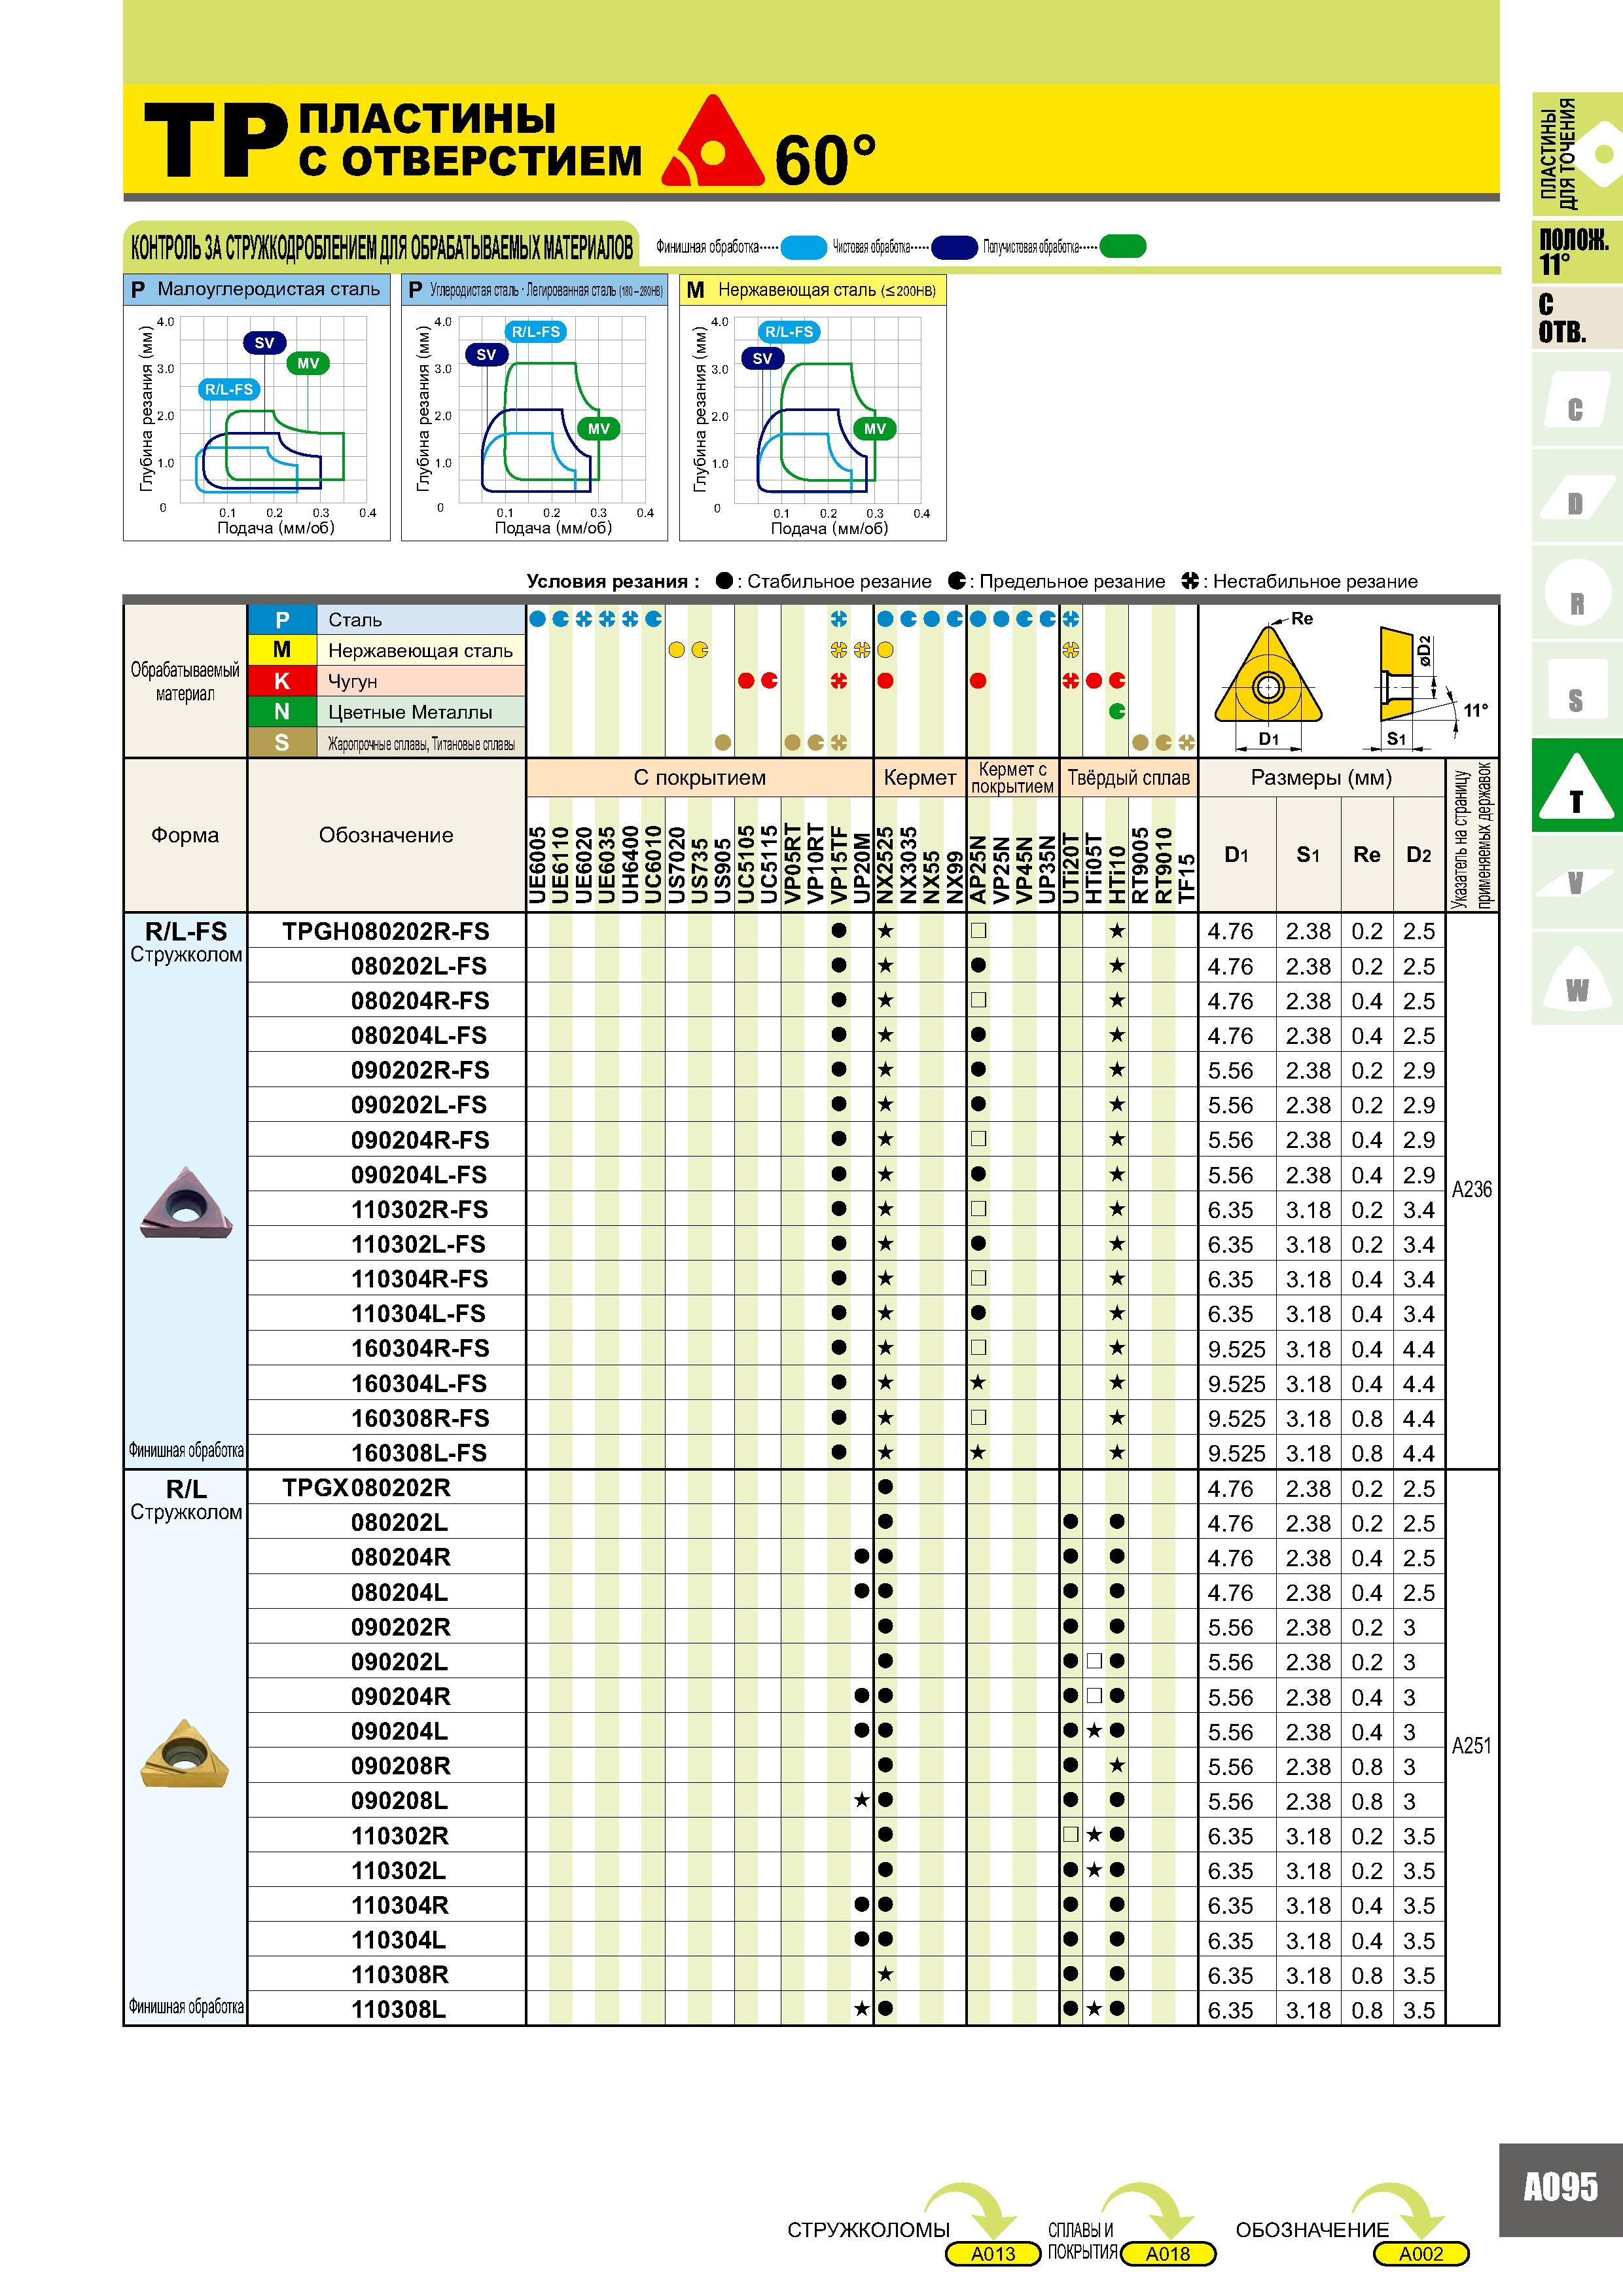
Task: Click the VP15TF grade column header
Action: [x=839, y=863]
